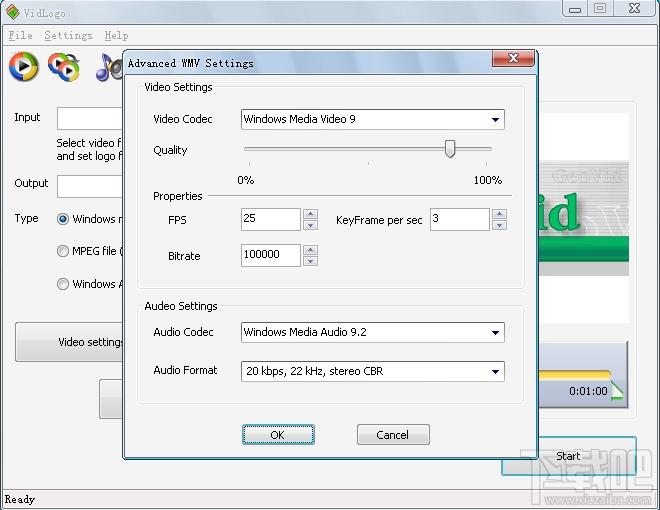Click the double media discs toolbar icon
The width and height of the screenshot is (660, 510).
click(64, 66)
